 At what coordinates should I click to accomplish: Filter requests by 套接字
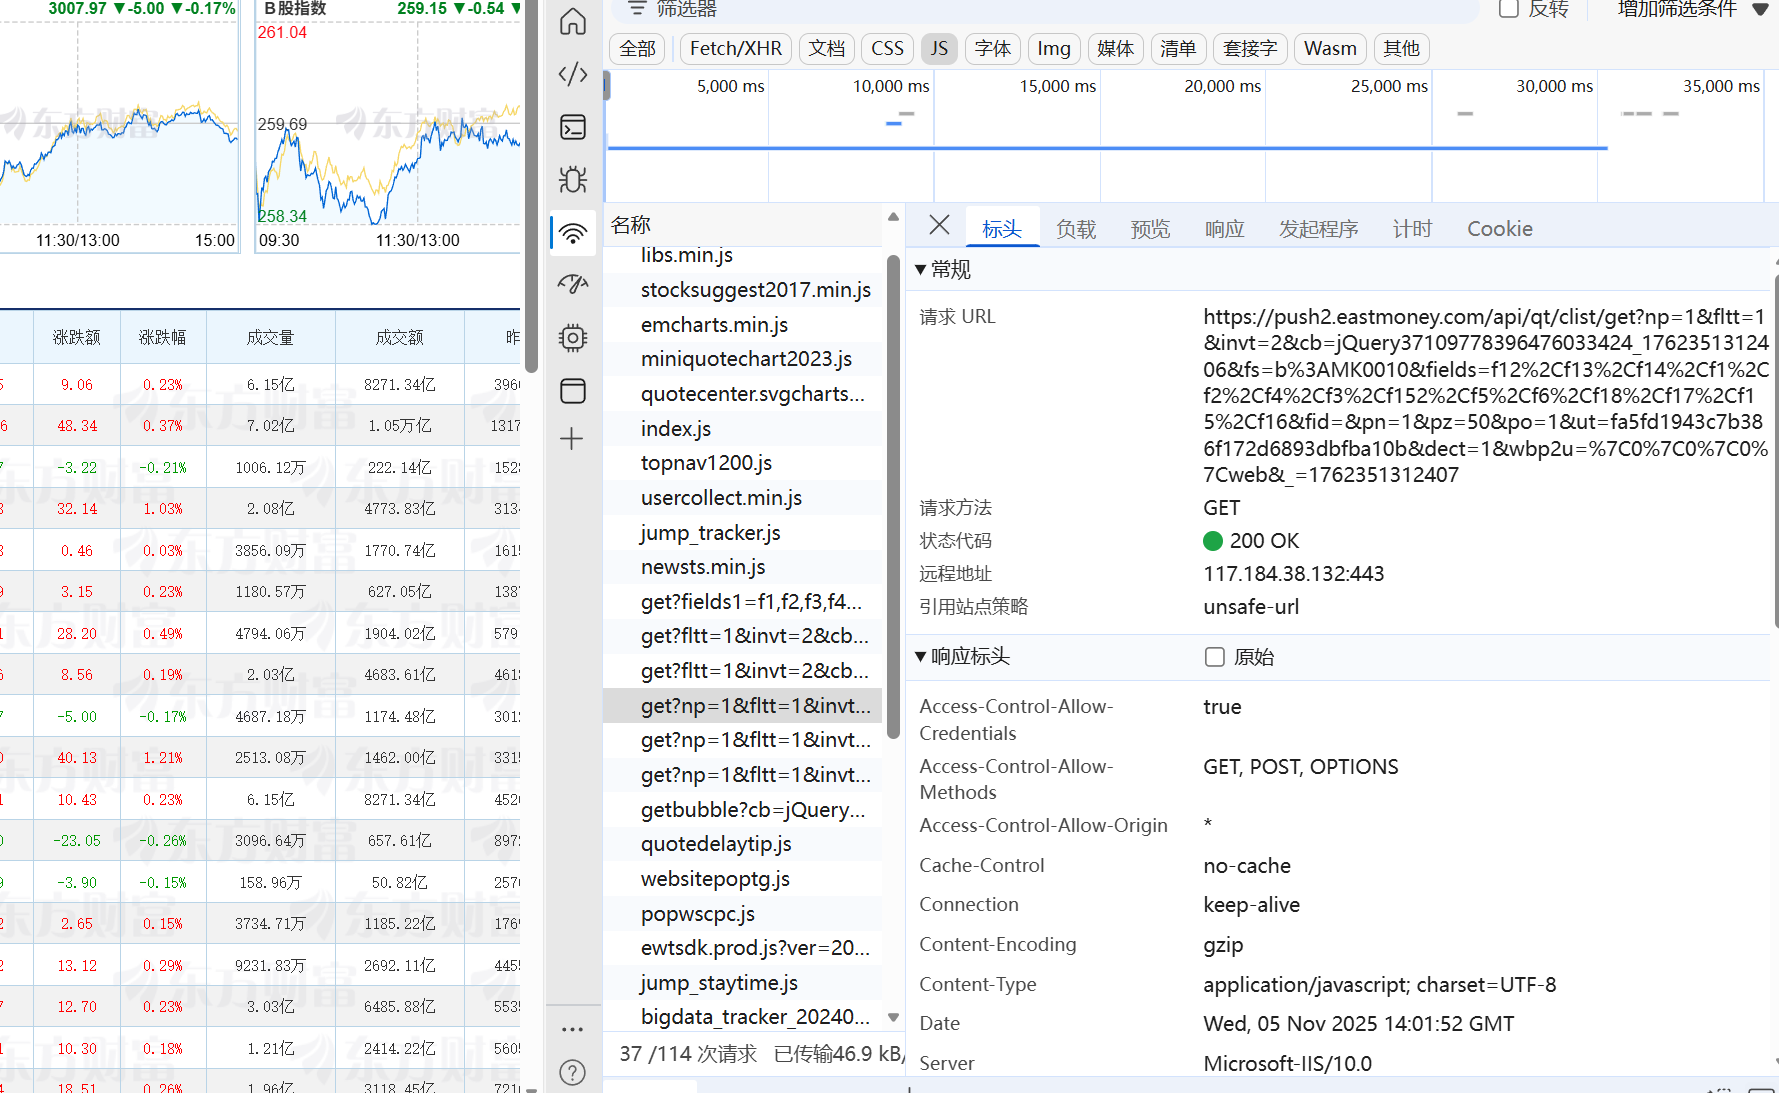click(1250, 49)
